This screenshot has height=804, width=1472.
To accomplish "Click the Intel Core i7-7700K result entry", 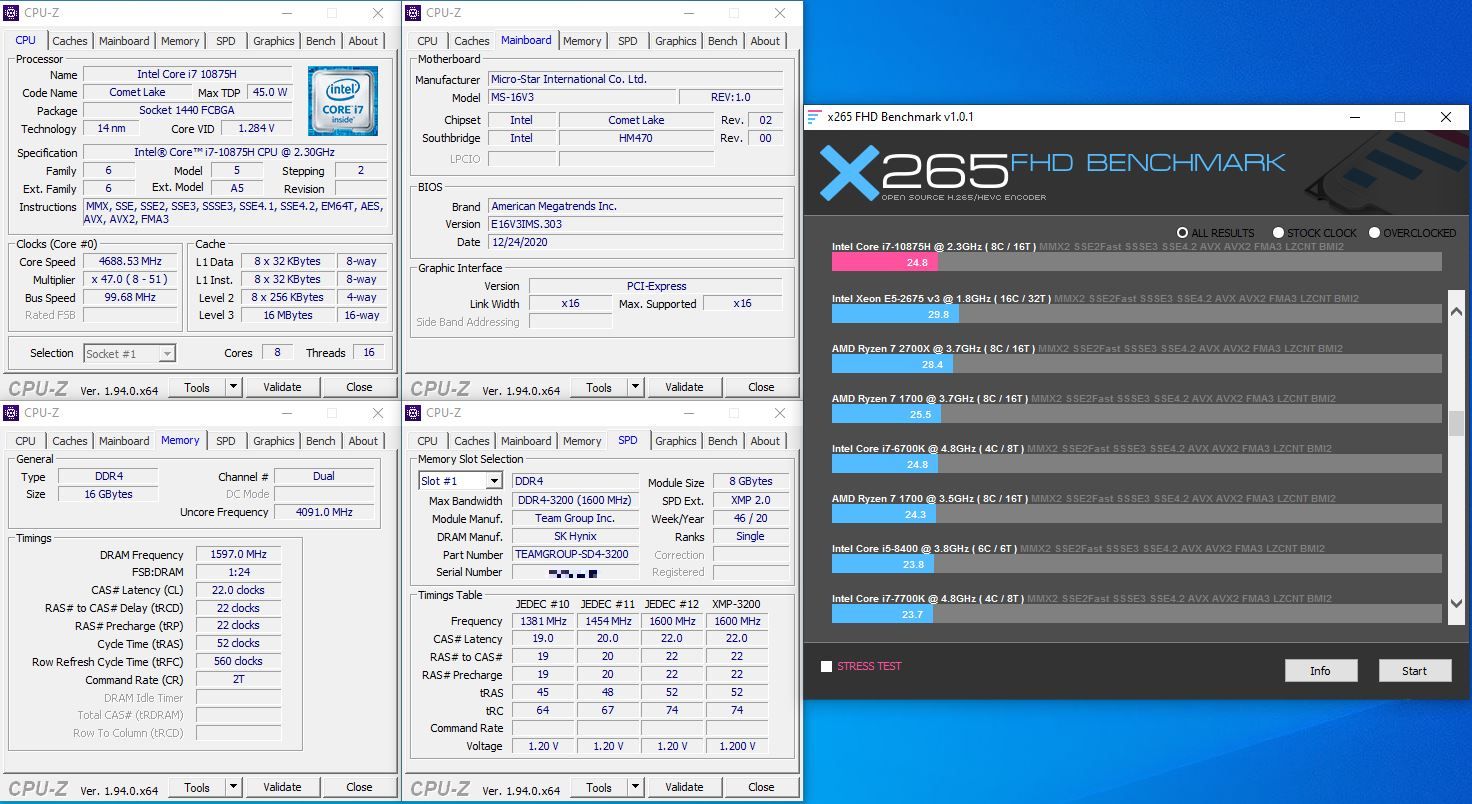I will coord(1136,607).
